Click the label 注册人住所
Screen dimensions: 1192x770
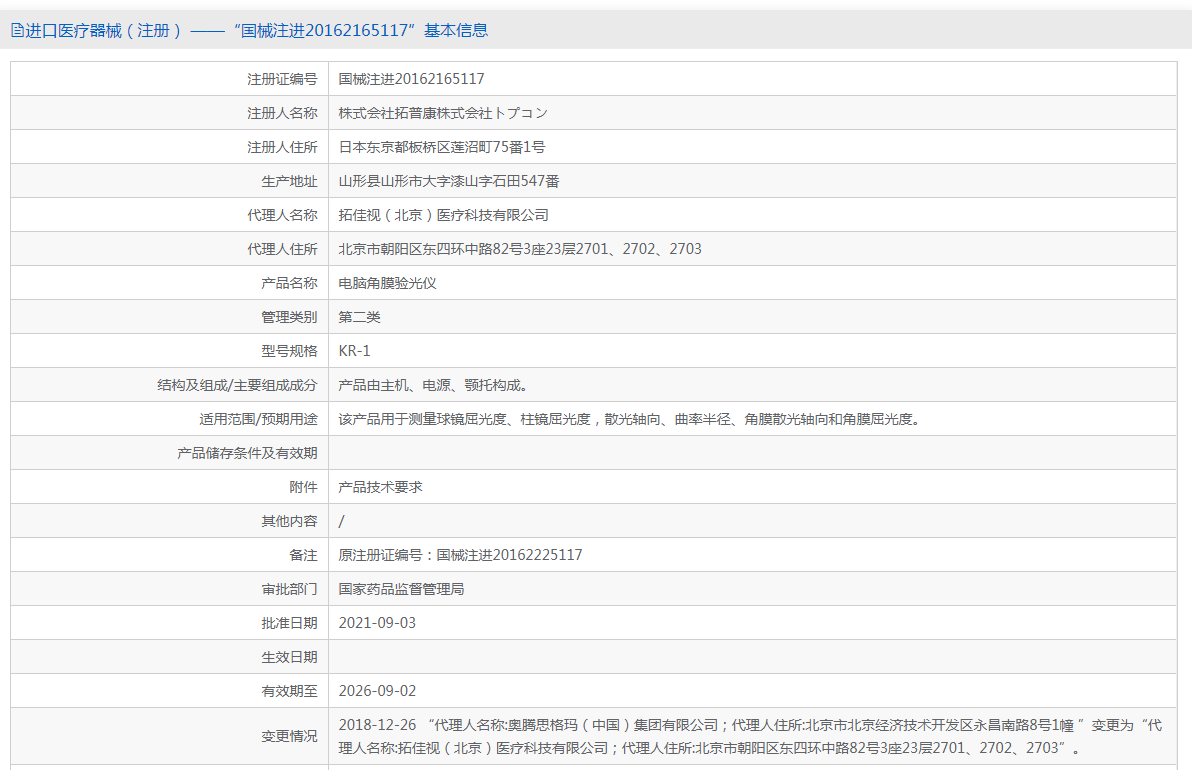coord(282,147)
